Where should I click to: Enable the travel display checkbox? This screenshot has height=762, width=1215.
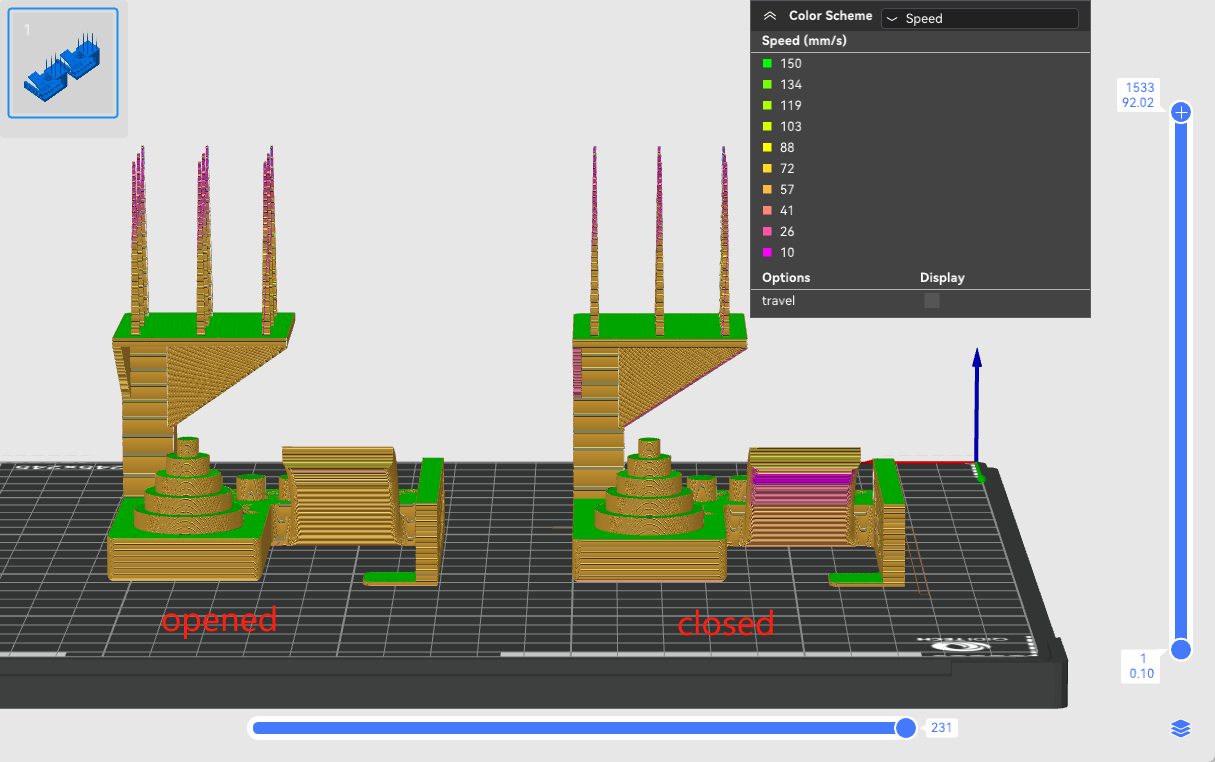932,300
